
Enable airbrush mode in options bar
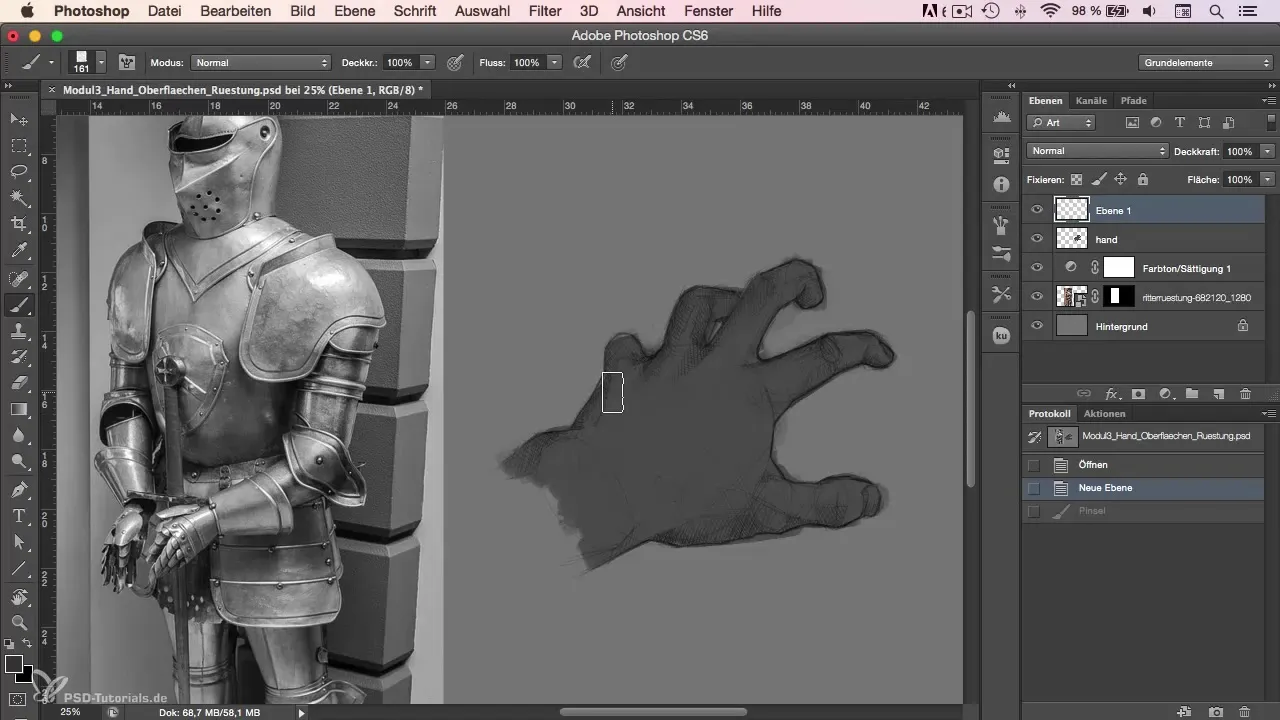[580, 62]
